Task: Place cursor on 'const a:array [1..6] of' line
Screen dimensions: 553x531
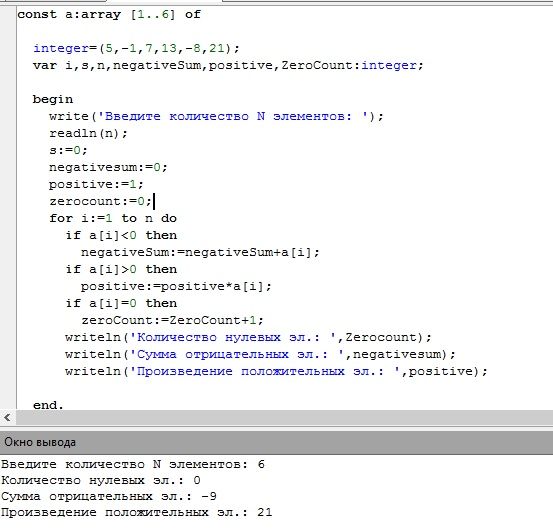Action: click(x=109, y=14)
